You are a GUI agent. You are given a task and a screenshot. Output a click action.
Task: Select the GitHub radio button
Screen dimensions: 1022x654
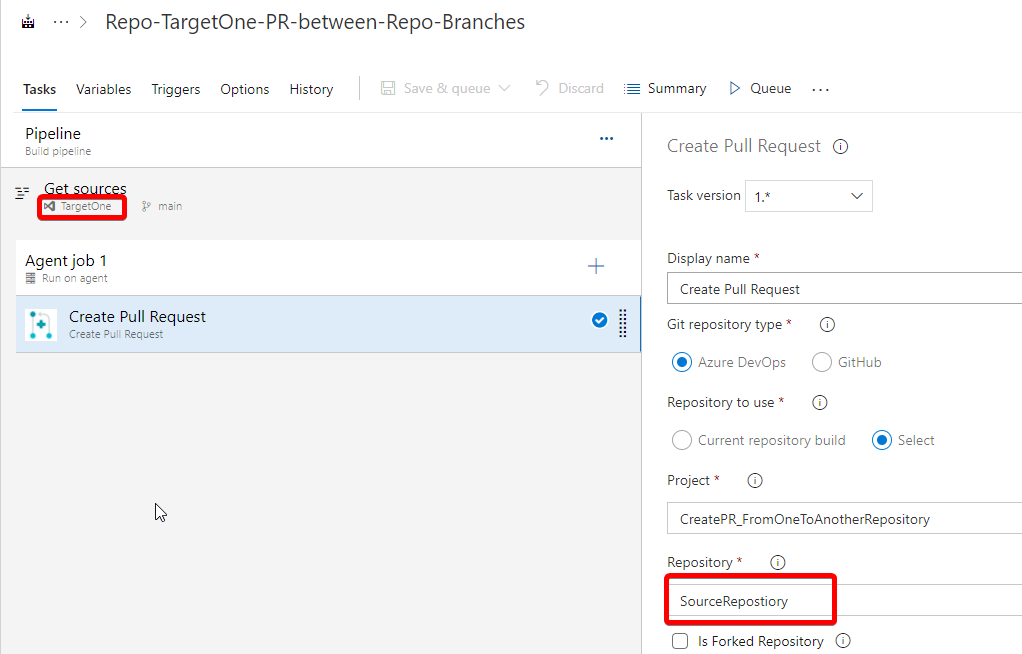820,362
